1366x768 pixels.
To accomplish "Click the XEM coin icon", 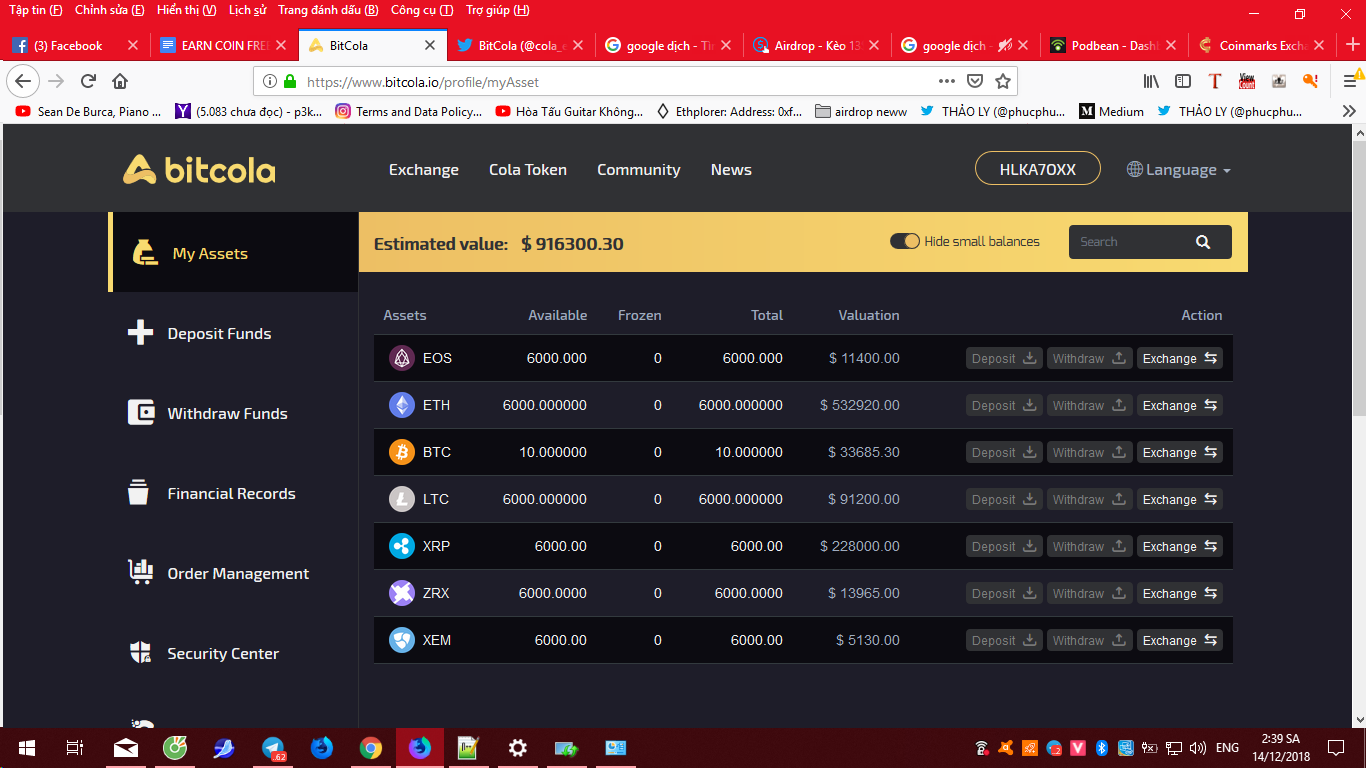I will (x=401, y=640).
